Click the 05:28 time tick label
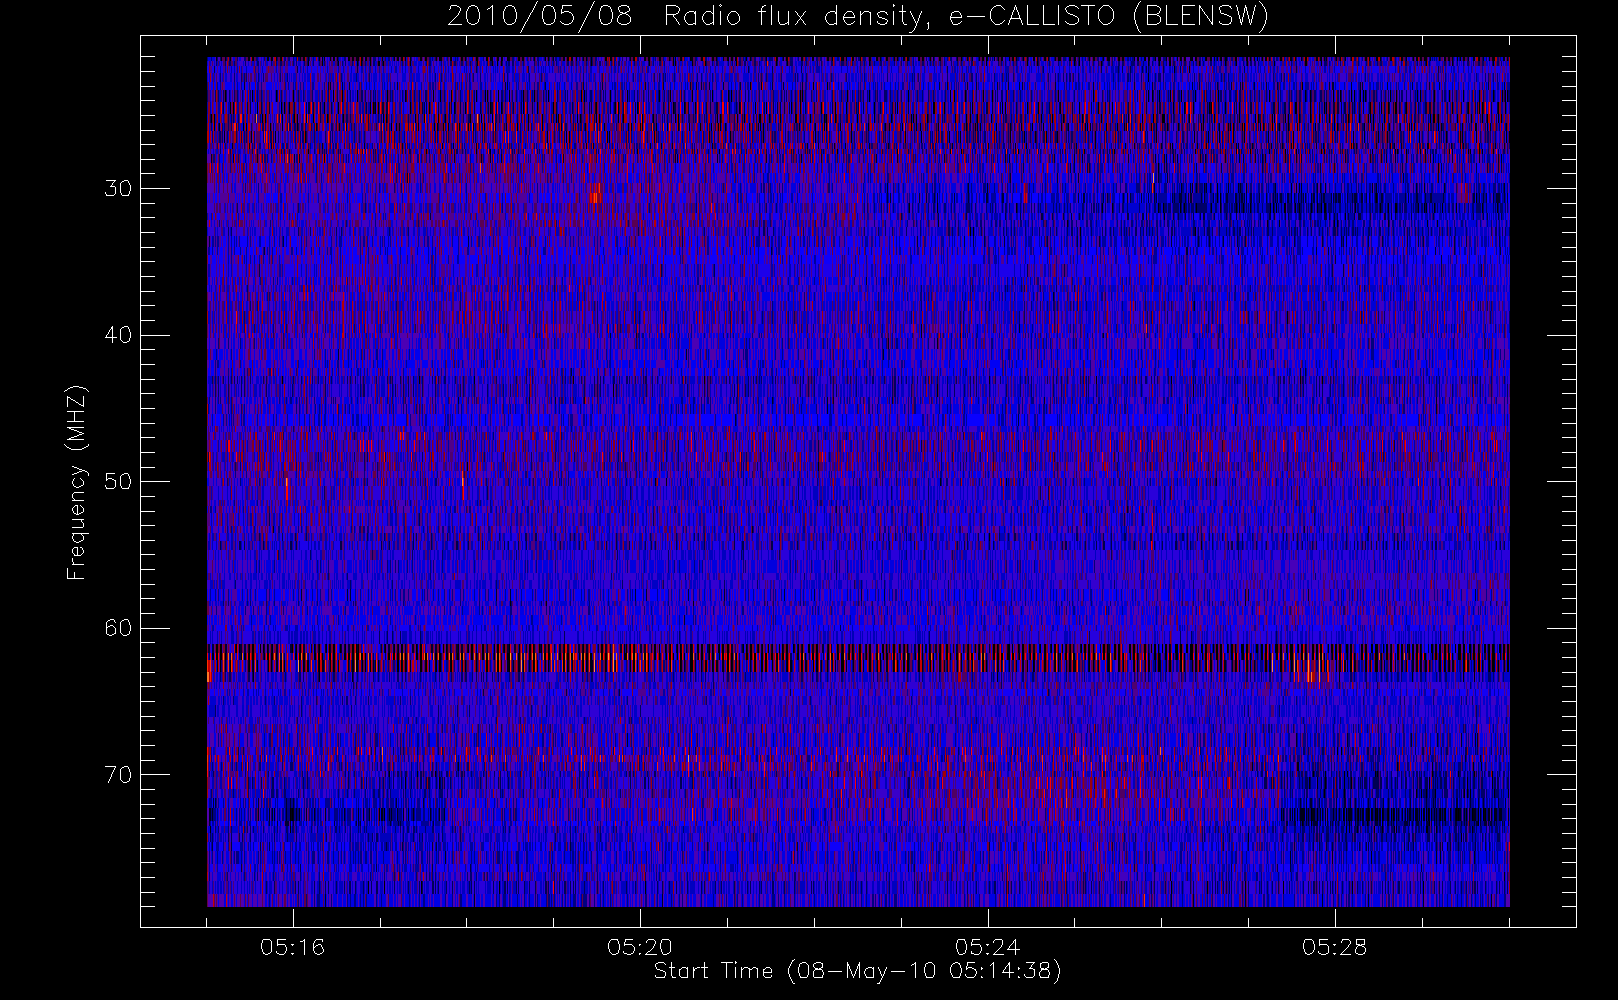 1334,947
